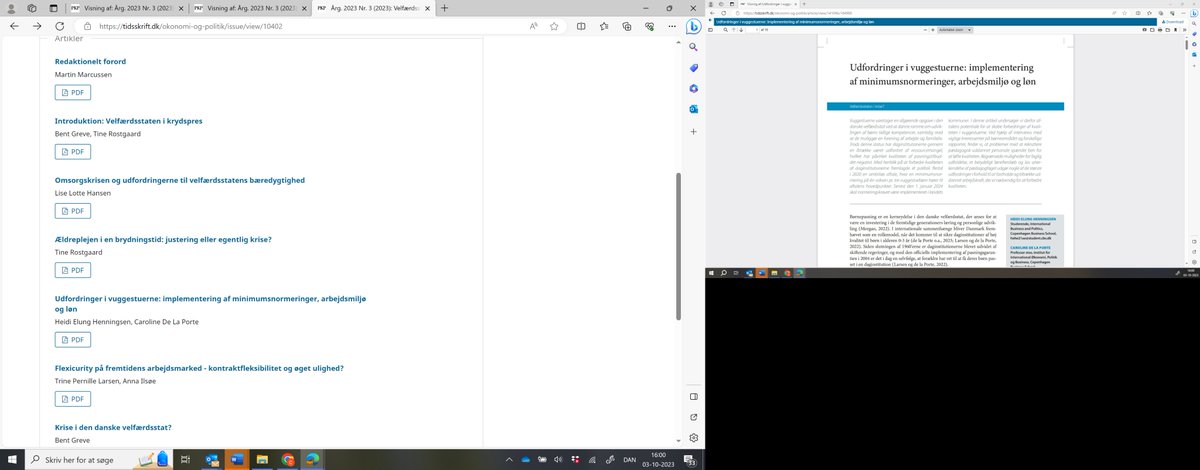Viewport: 1200px width, 470px height.
Task: Open Word from the taskbar
Action: tap(237, 459)
